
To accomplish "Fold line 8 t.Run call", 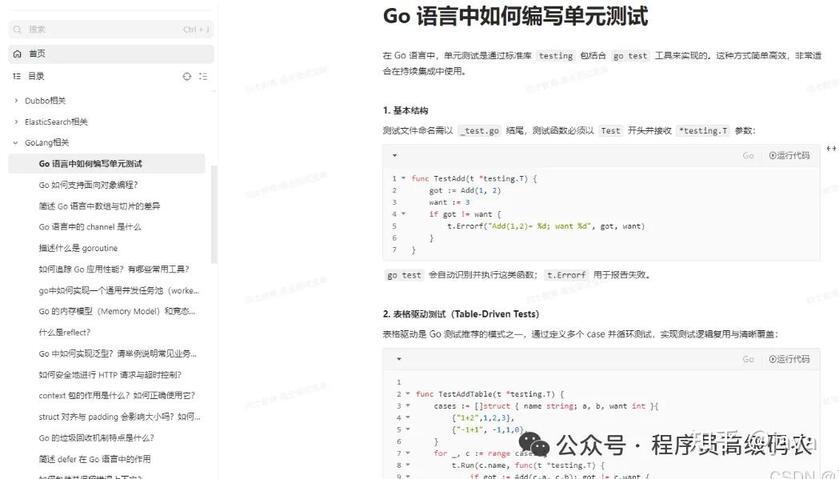I will [408, 465].
